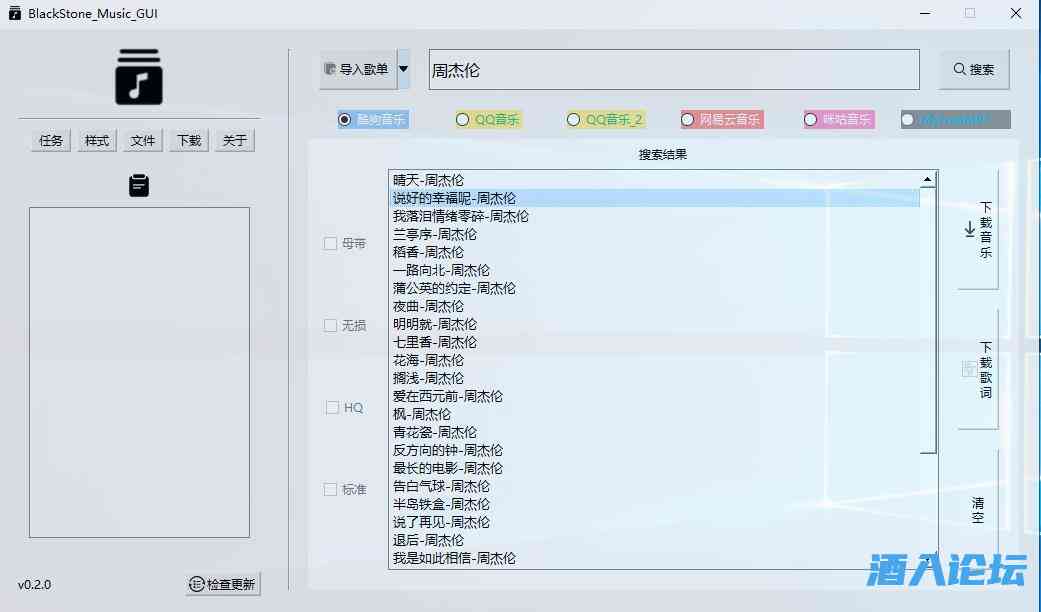Click the 下载音乐 button
Viewport: 1041px width, 612px height.
(x=978, y=230)
